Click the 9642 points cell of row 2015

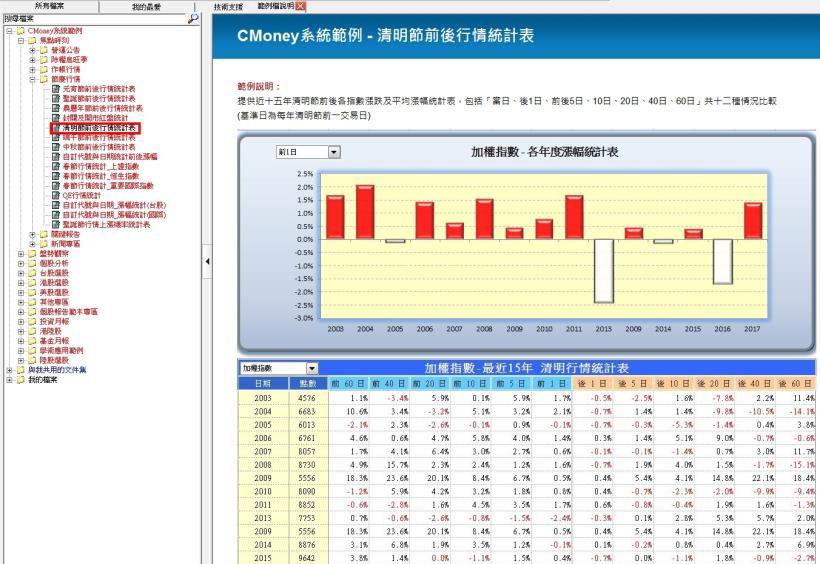click(x=308, y=558)
